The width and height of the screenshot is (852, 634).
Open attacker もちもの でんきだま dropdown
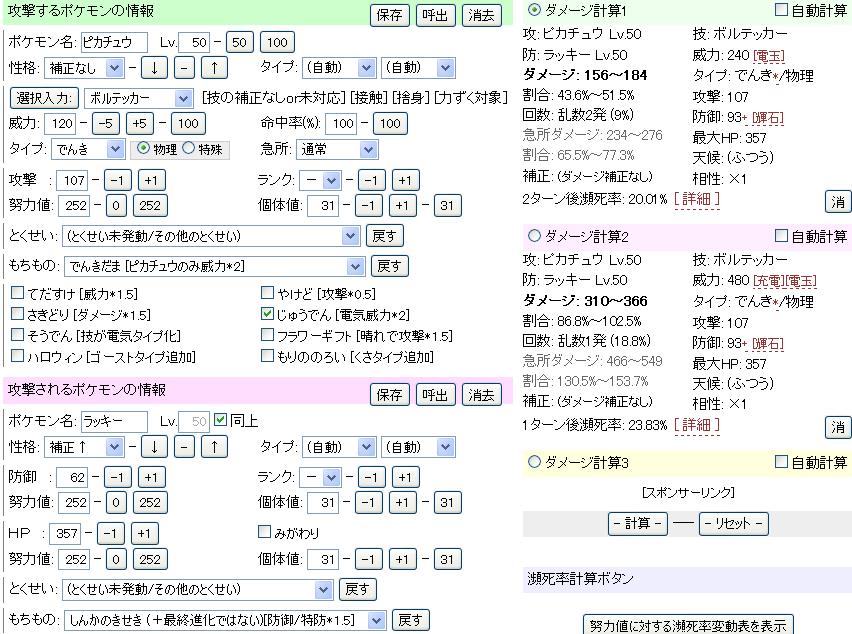(x=214, y=266)
